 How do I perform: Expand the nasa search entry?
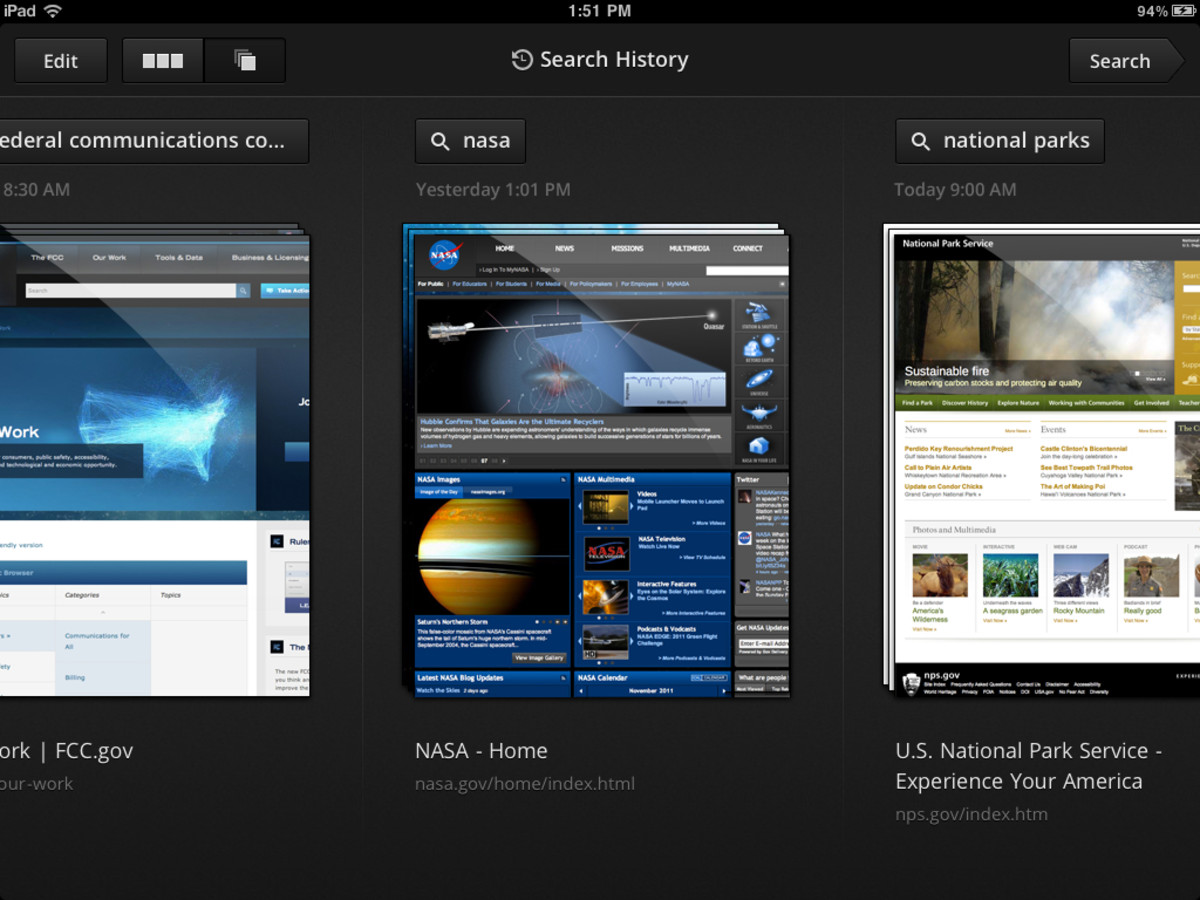(470, 140)
